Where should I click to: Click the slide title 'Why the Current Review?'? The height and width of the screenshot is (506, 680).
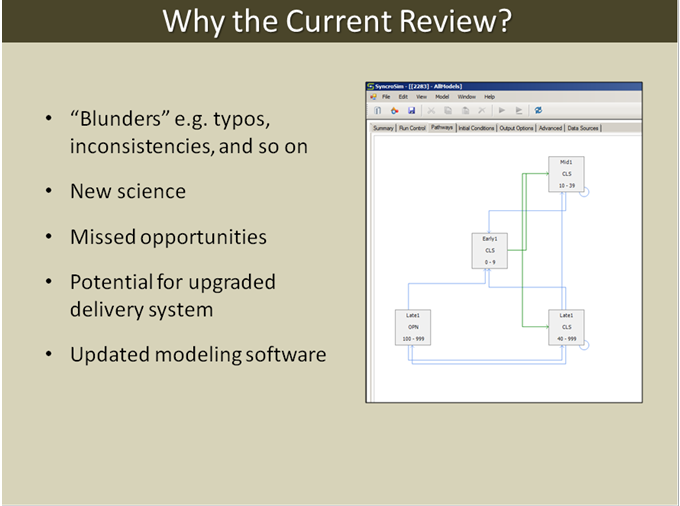pos(337,21)
